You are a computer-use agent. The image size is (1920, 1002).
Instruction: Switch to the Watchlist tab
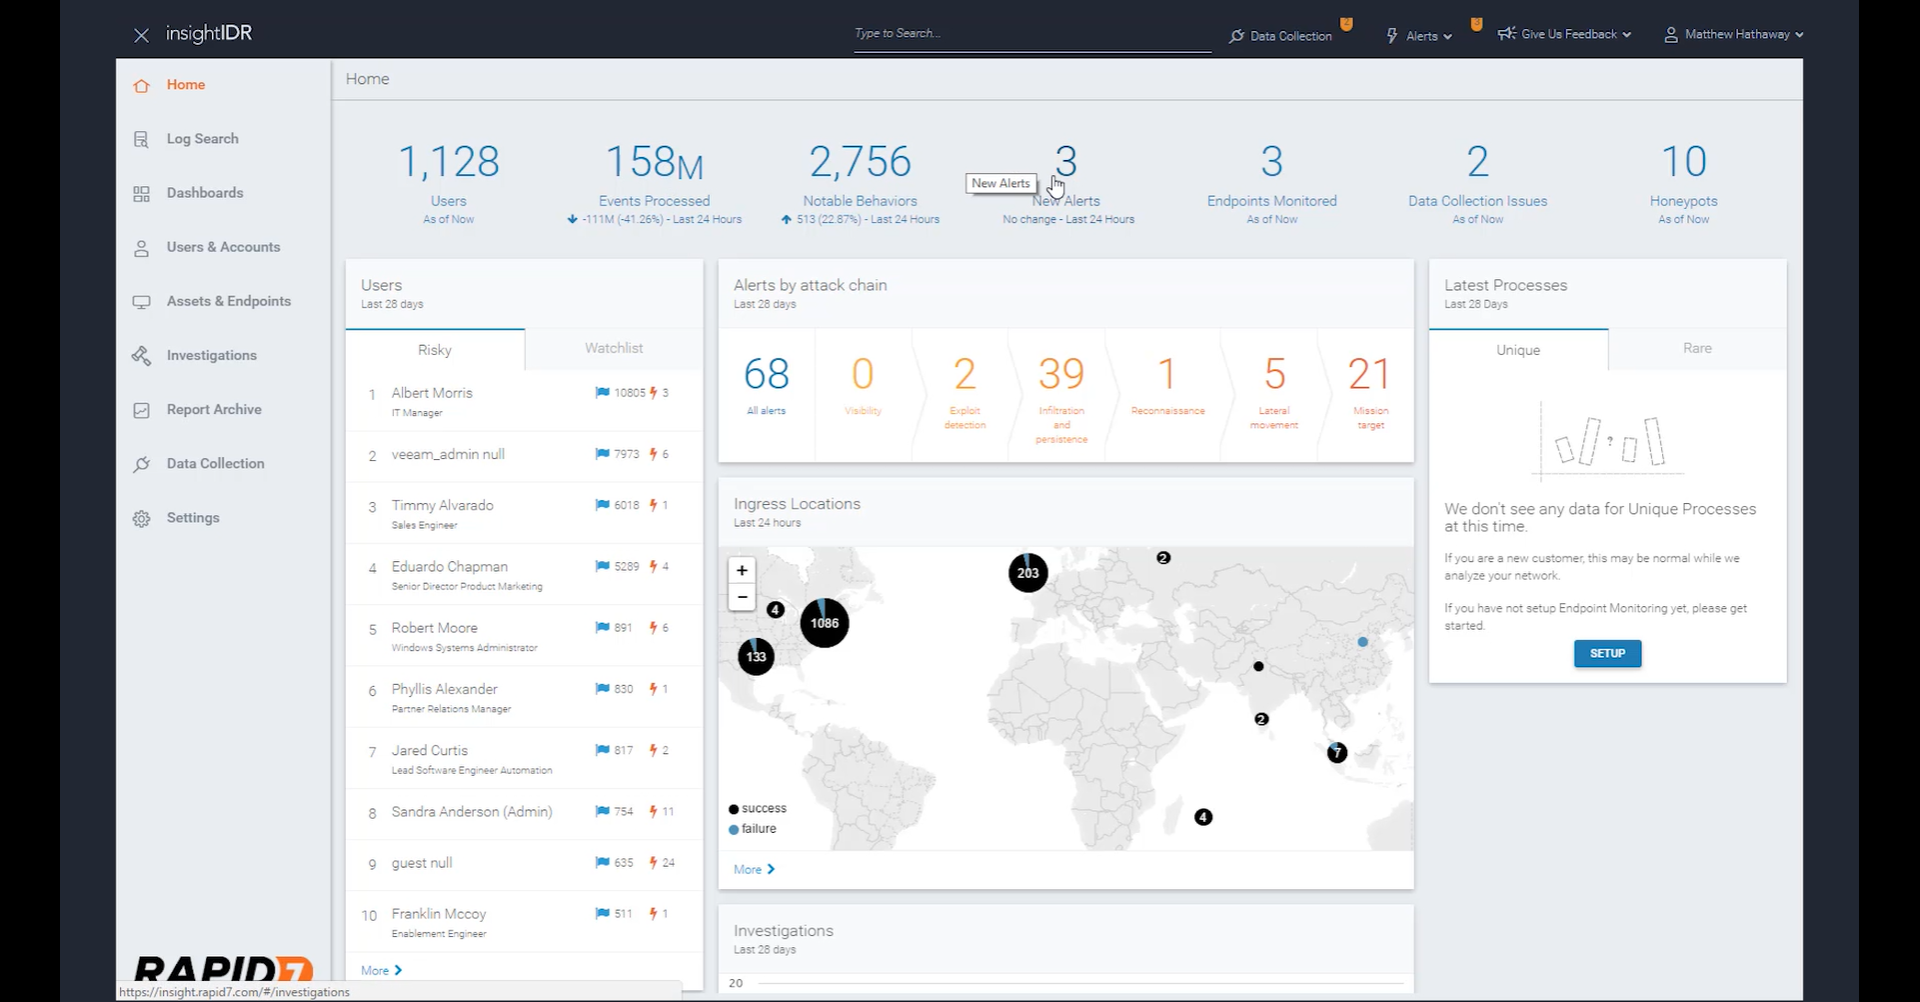[x=613, y=348]
